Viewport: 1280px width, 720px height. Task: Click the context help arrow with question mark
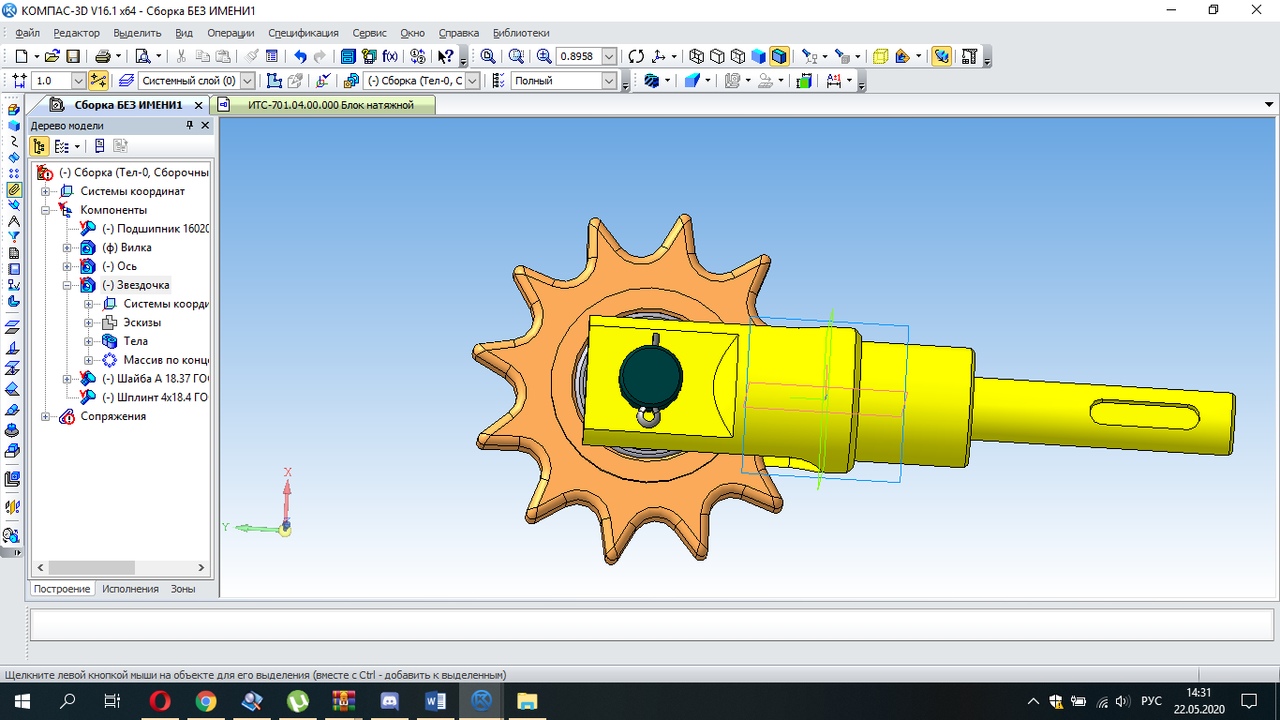coord(446,57)
